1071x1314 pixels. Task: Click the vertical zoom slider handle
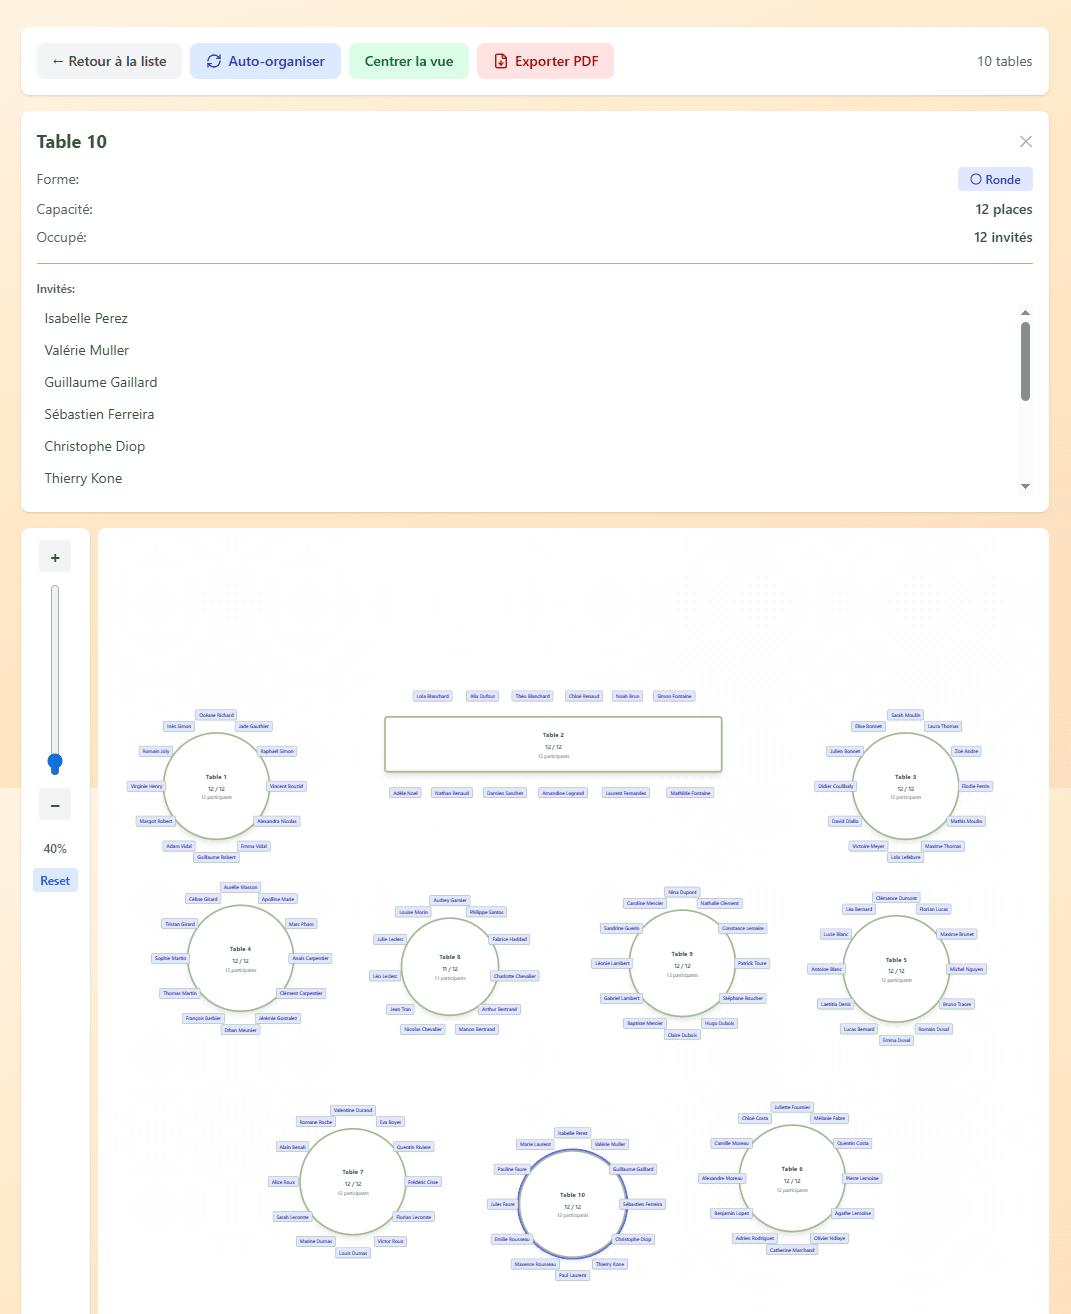55,763
